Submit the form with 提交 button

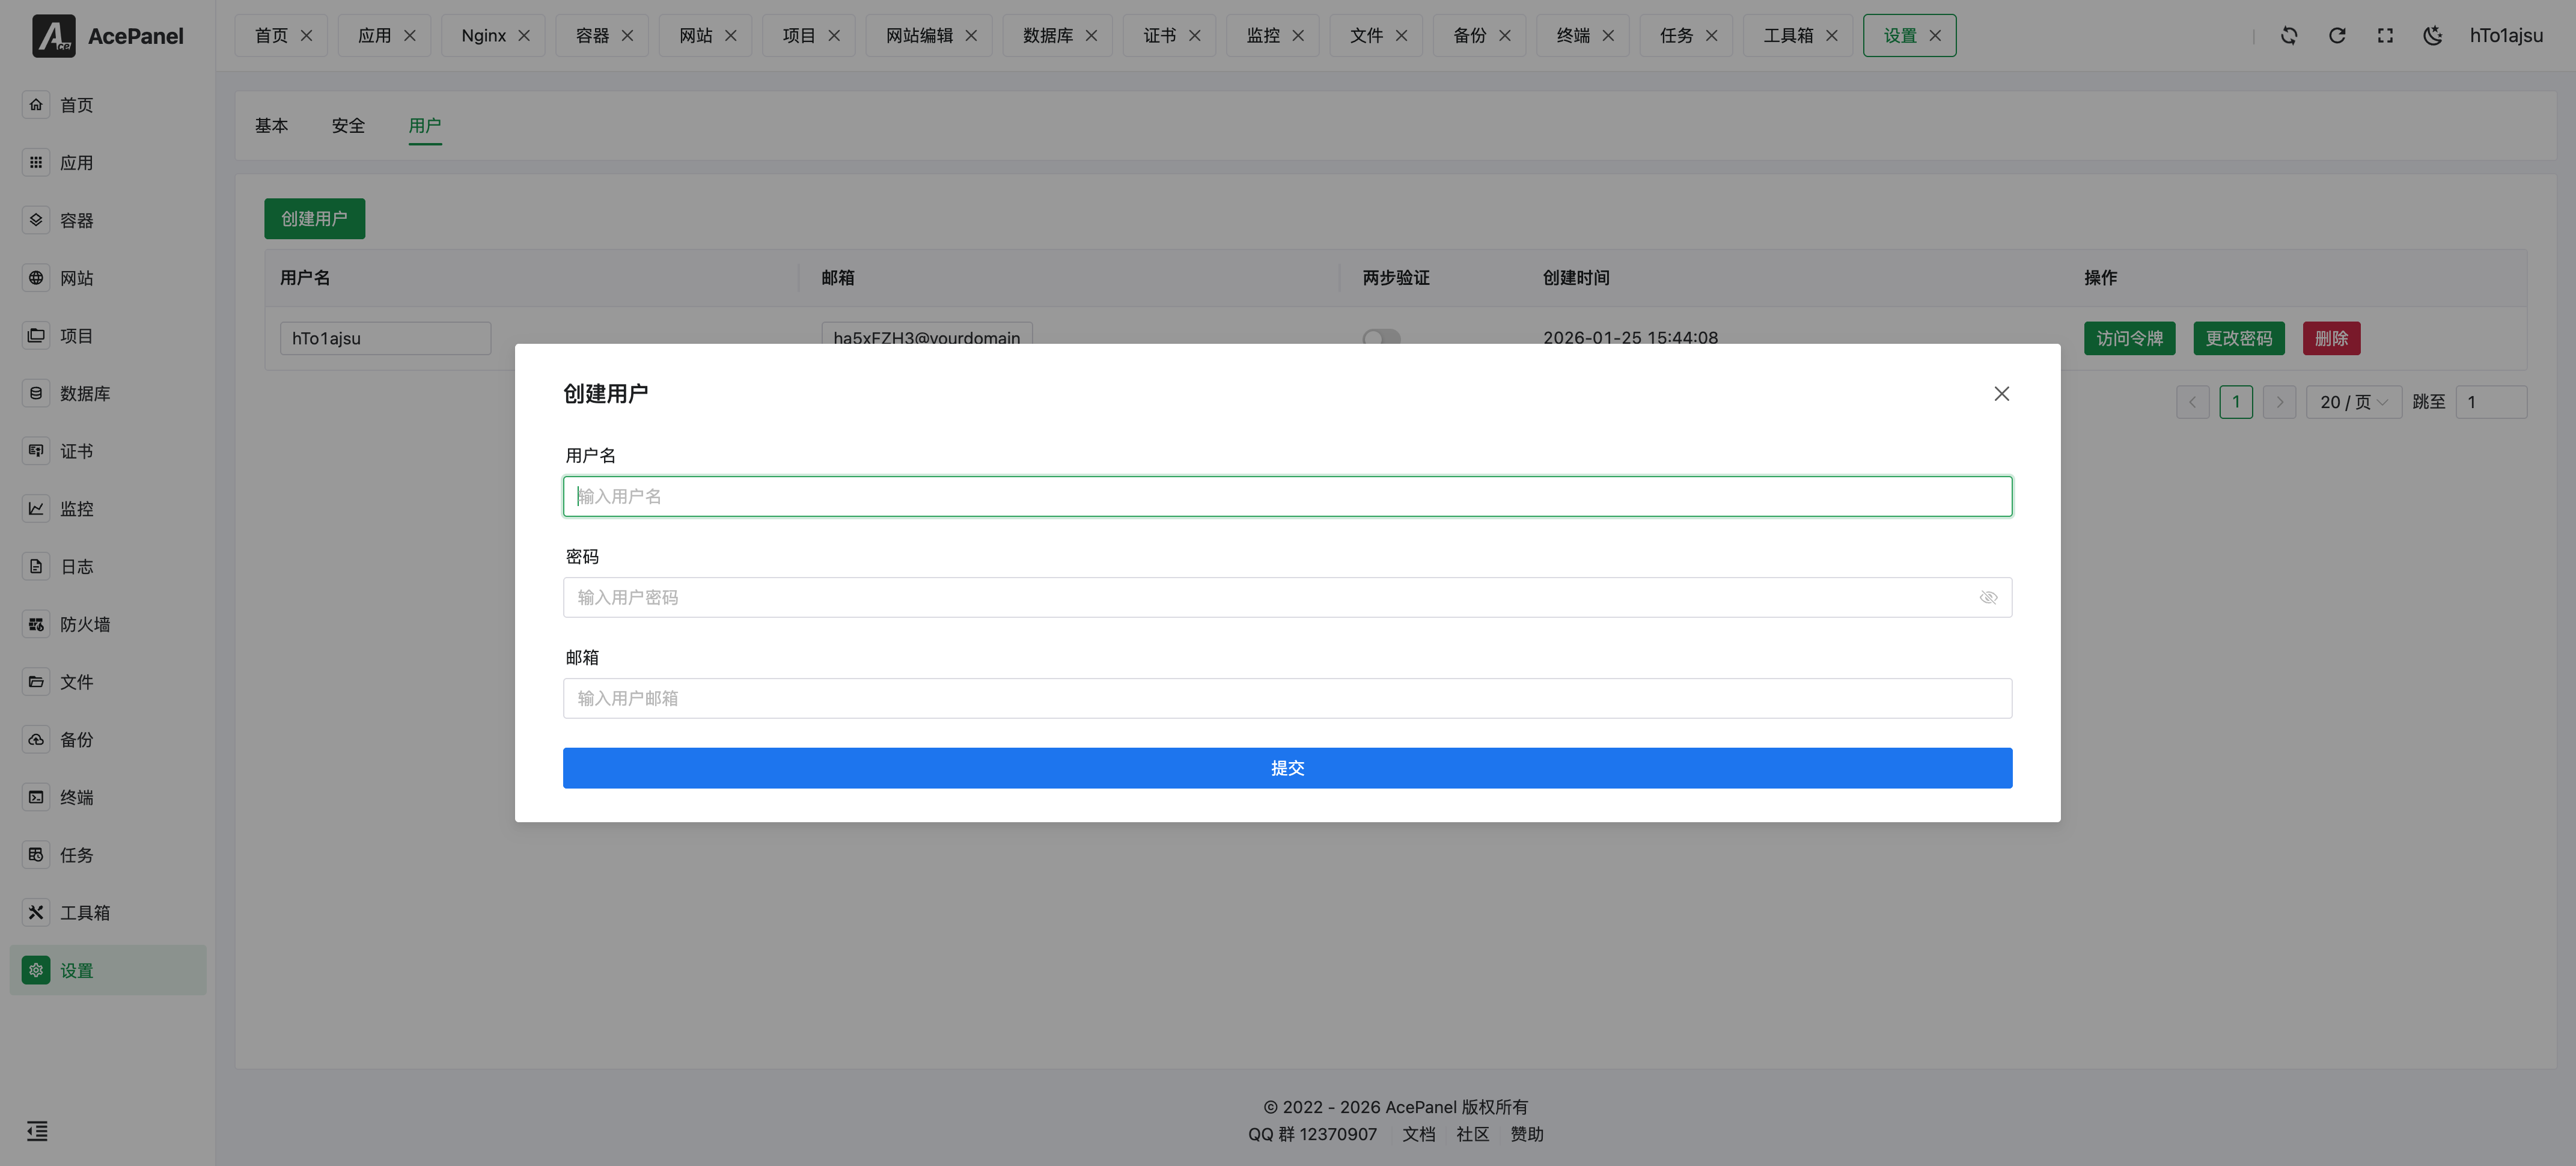click(x=1287, y=768)
